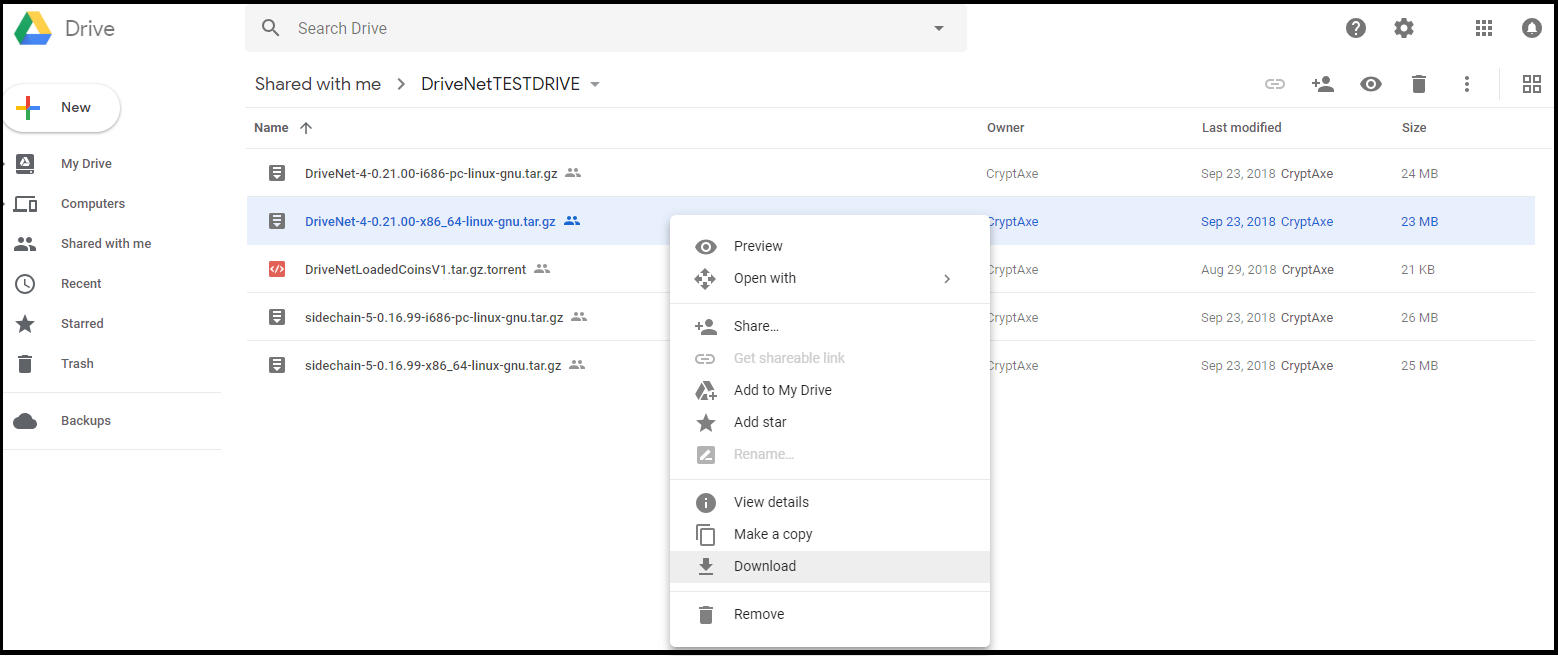Select sidechain-5-0.16.99-i686-pc-linux-gnu.tar.gz file name

click(x=434, y=317)
